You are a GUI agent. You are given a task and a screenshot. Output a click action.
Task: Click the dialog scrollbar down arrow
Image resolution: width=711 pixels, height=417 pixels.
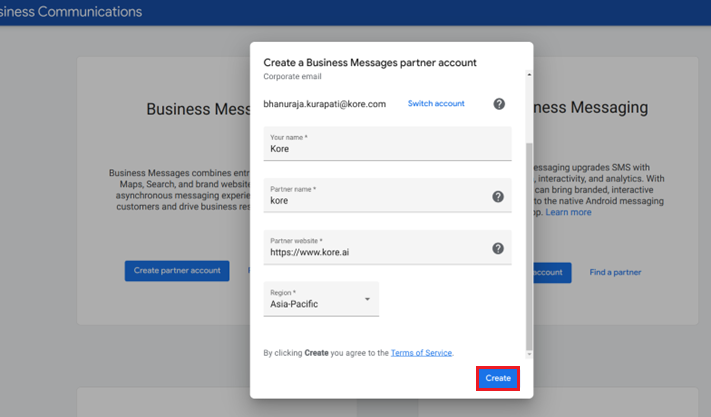[x=529, y=354]
